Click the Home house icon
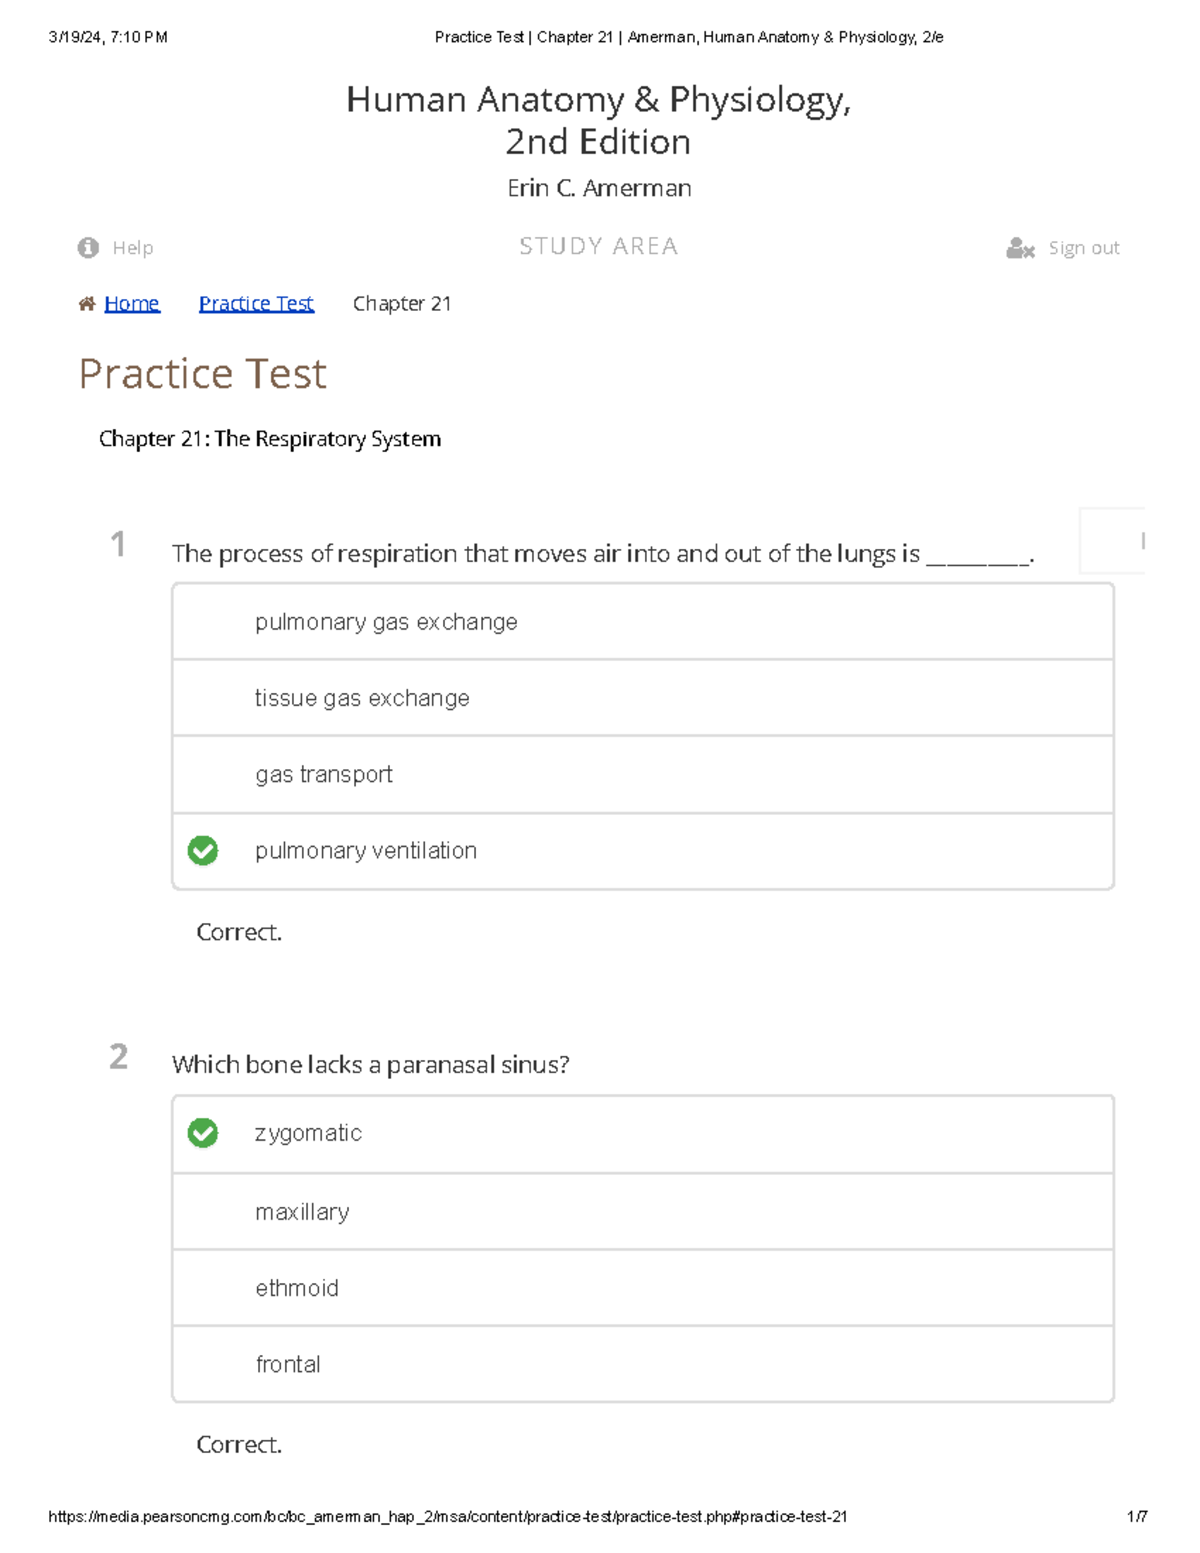 [87, 304]
